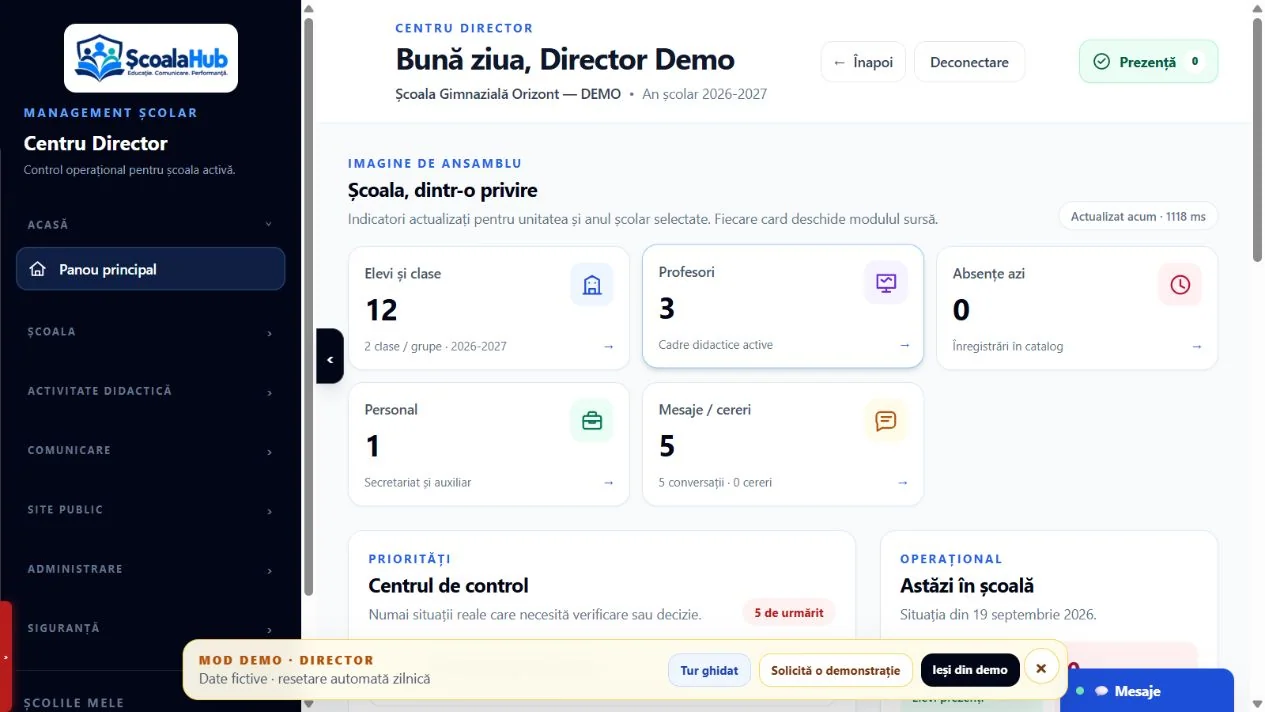Click the sidebar vertical scrollbar

coord(309,305)
